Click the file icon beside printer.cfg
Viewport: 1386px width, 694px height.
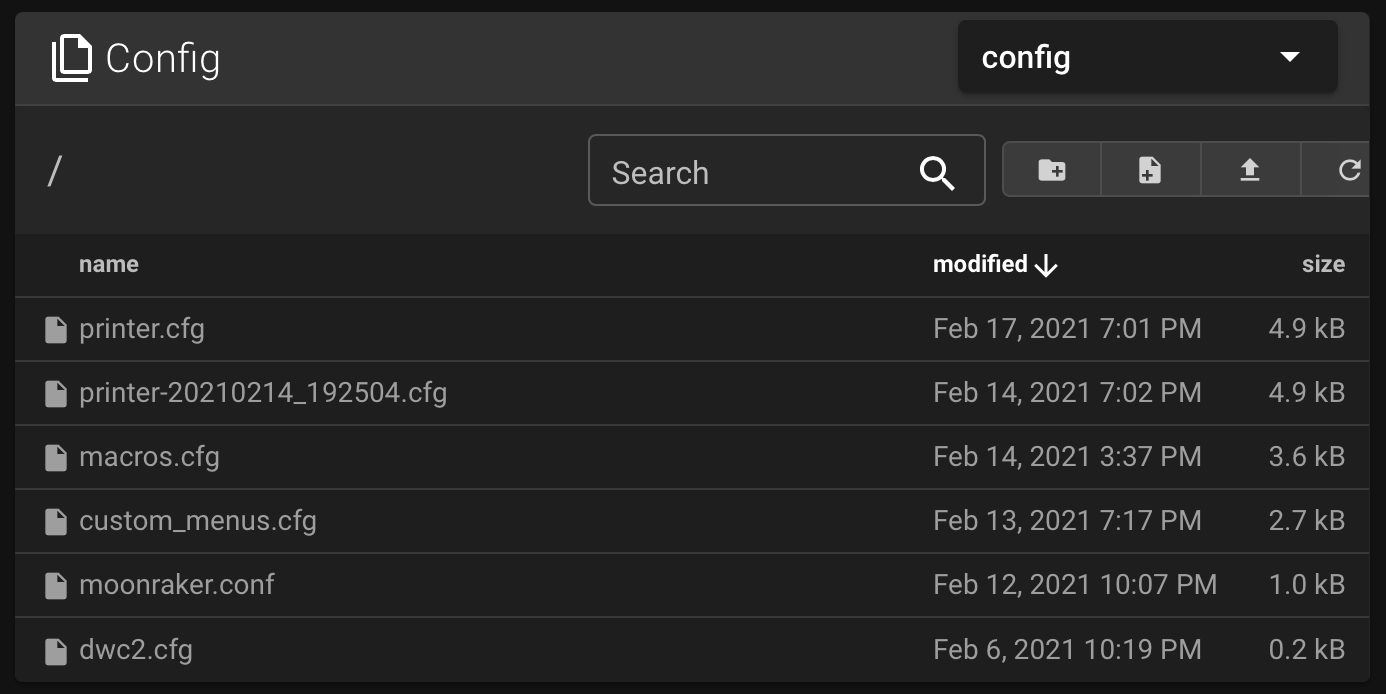tap(56, 328)
